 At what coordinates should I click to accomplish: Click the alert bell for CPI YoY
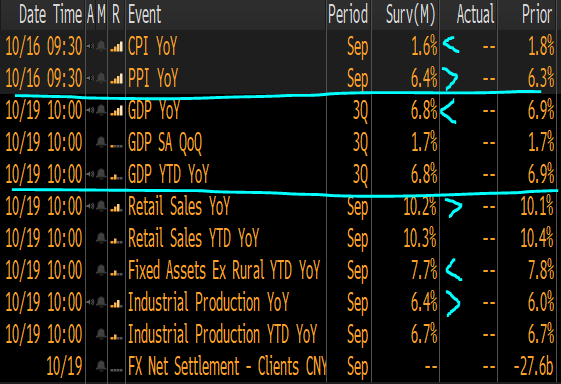pos(101,47)
